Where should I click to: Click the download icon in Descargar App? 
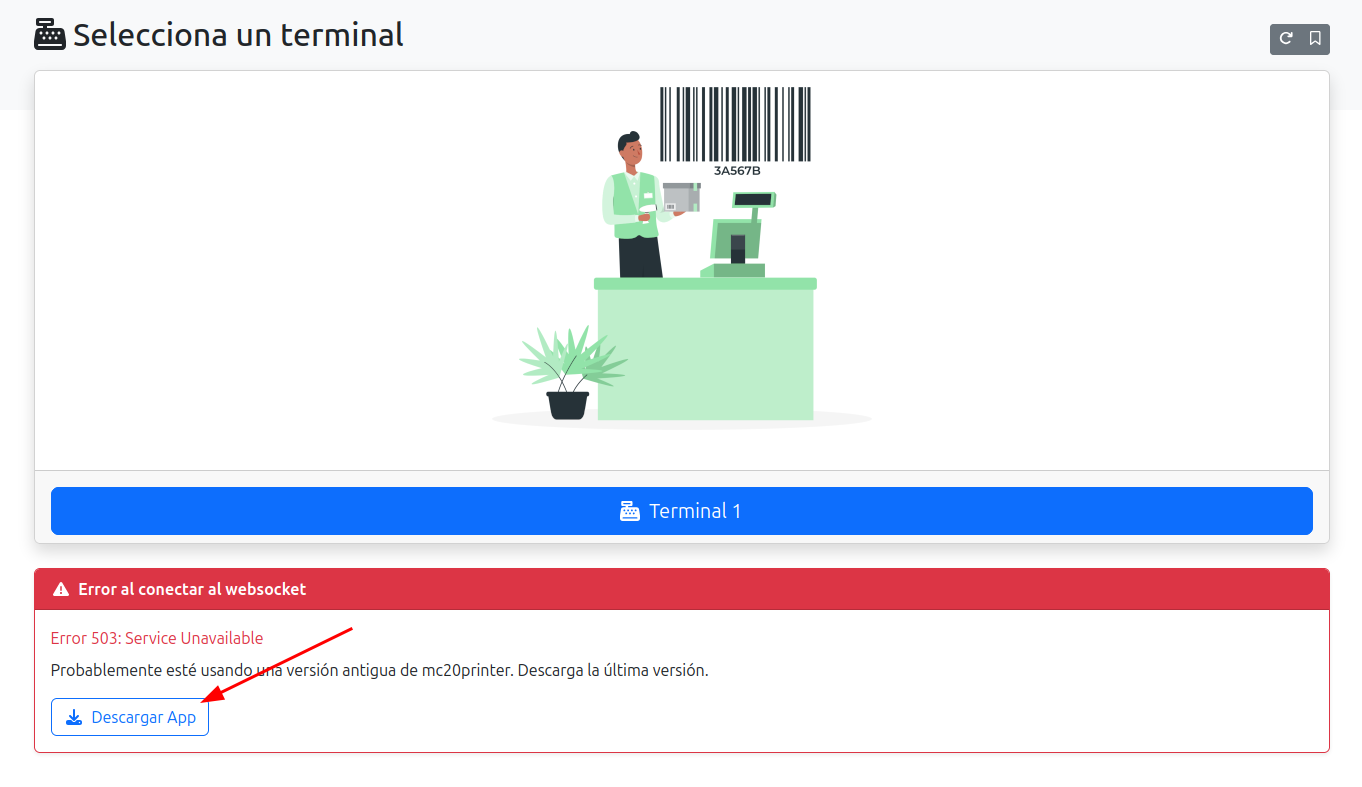pos(74,717)
